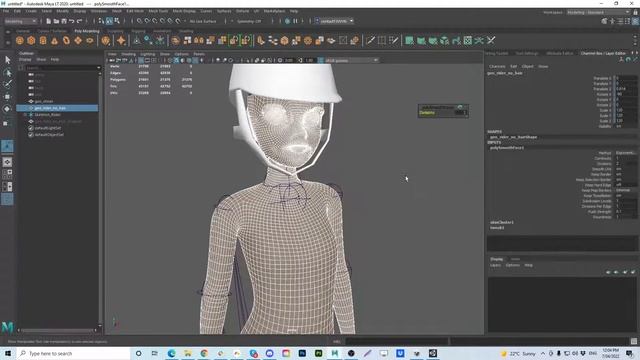This screenshot has height=360, width=640.
Task: Switch to the Tool Settings tab
Action: coord(527,53)
